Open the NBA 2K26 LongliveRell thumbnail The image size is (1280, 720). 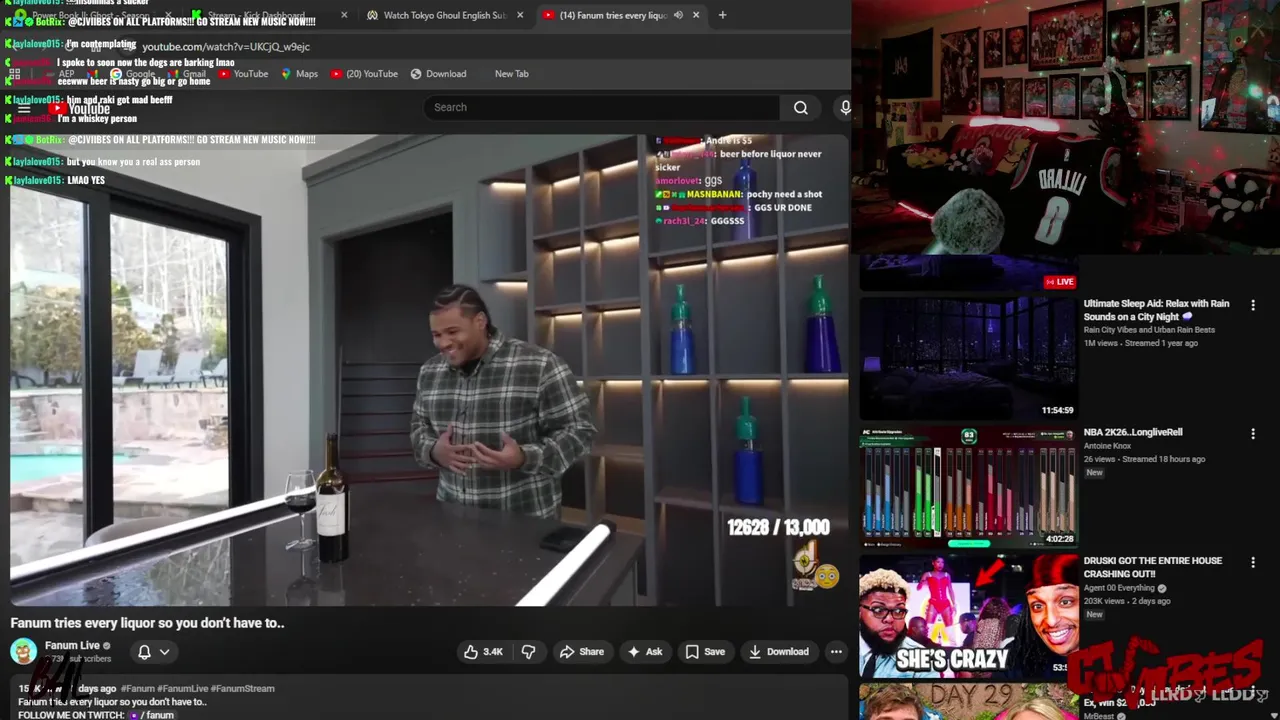tap(968, 486)
